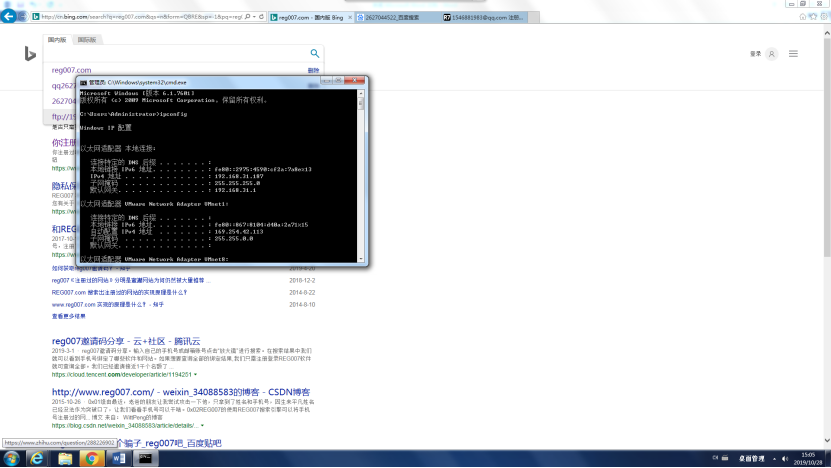Click the page scrollbar up arrow

pos(827,33)
